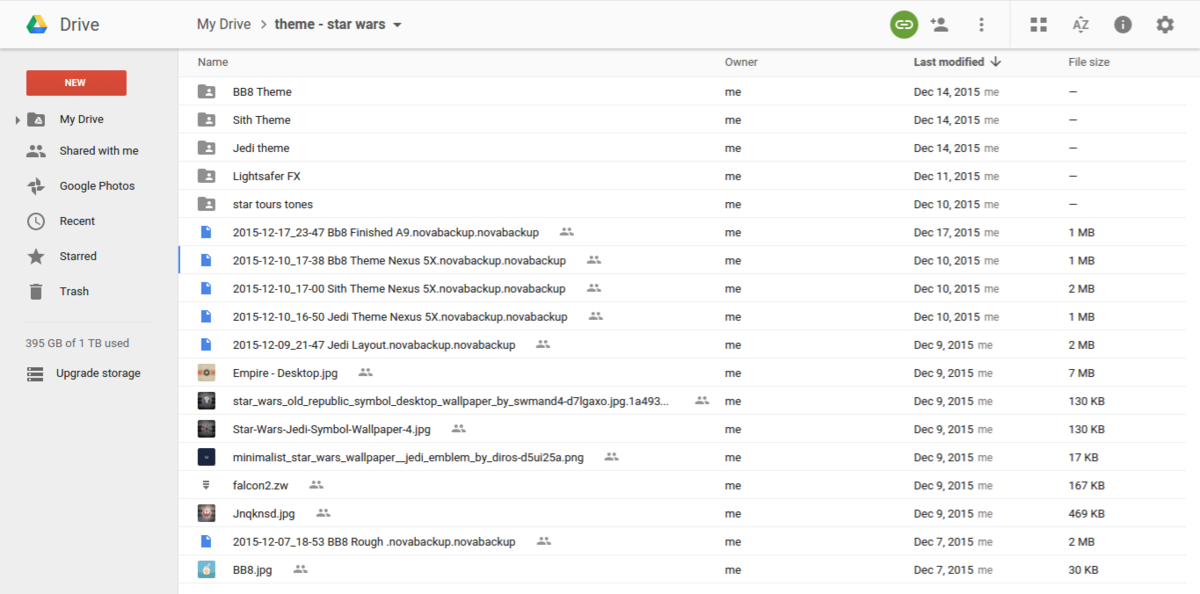Click the A-Z sort options icon
This screenshot has height=594, width=1200.
(x=1080, y=23)
